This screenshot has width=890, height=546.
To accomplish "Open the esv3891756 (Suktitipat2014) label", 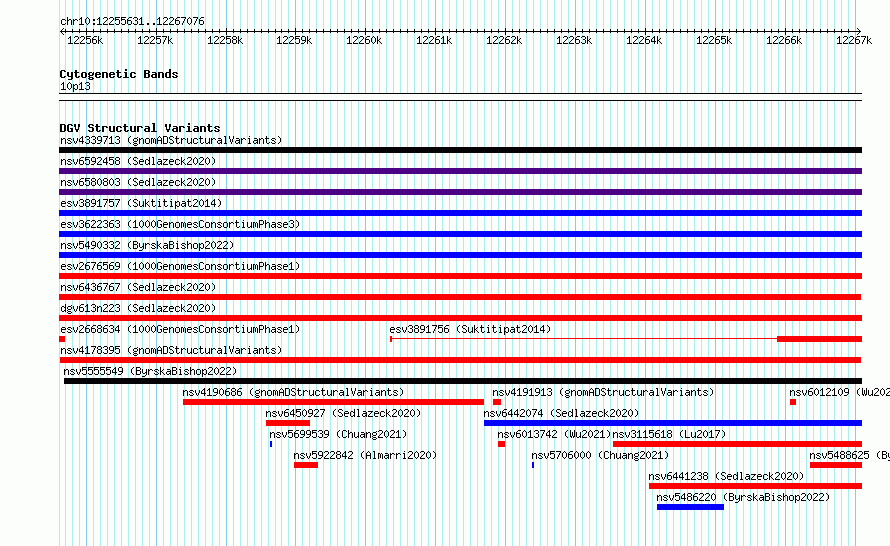I will point(470,329).
